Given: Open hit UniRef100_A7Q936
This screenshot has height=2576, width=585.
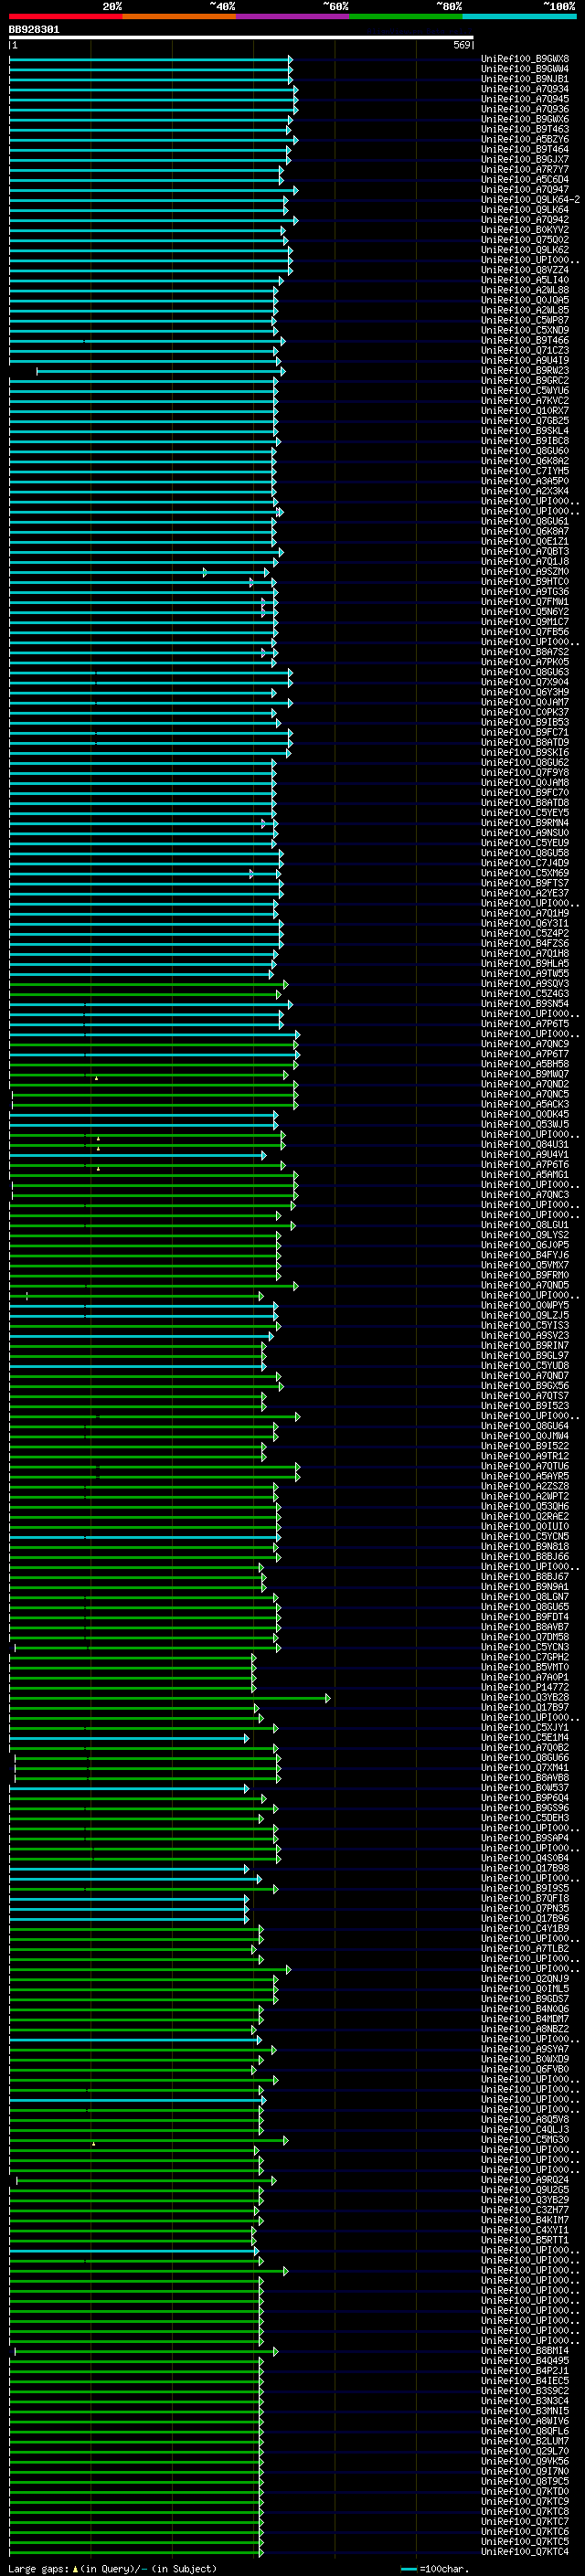Looking at the screenshot, I should 525,109.
